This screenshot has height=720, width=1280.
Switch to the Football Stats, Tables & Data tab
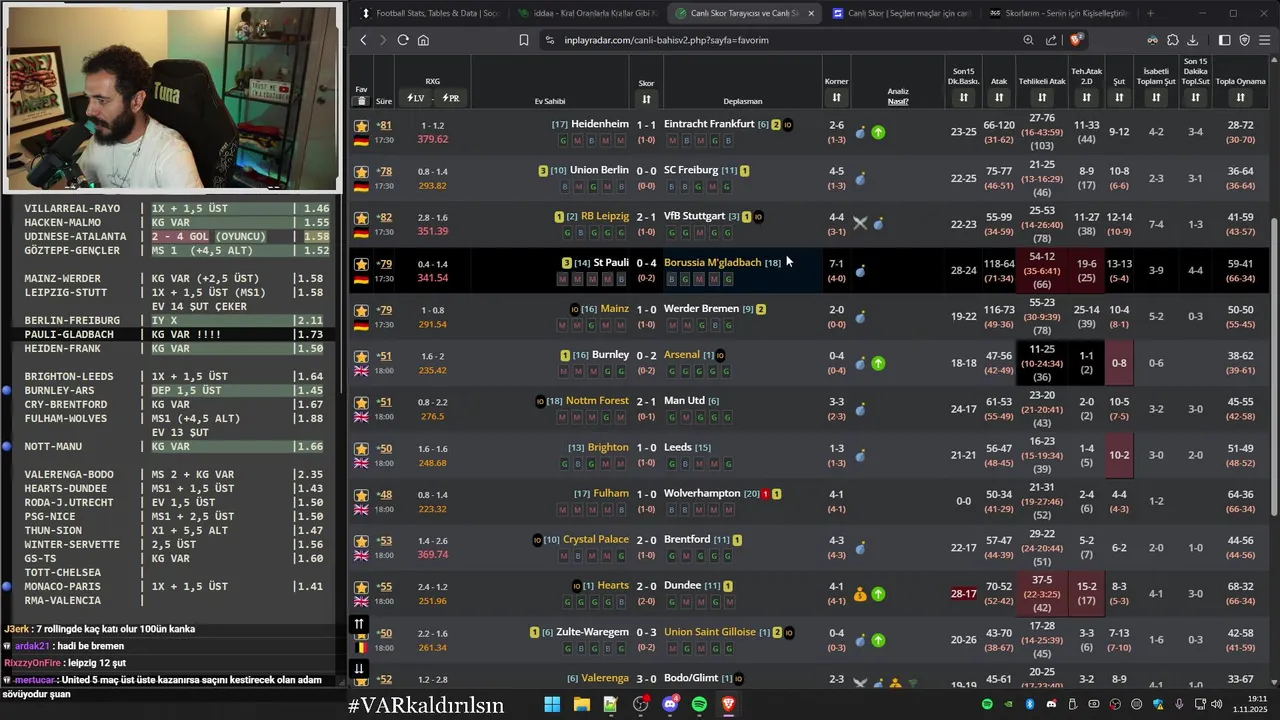[x=430, y=13]
